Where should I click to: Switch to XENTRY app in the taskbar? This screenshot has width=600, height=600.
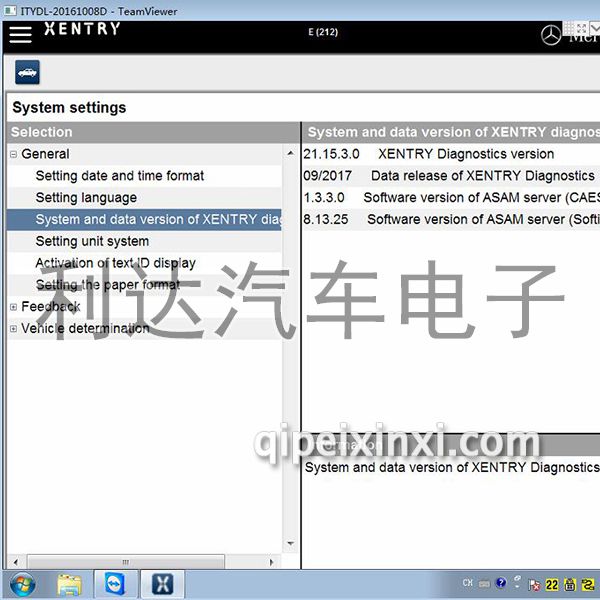pyautogui.click(x=162, y=584)
